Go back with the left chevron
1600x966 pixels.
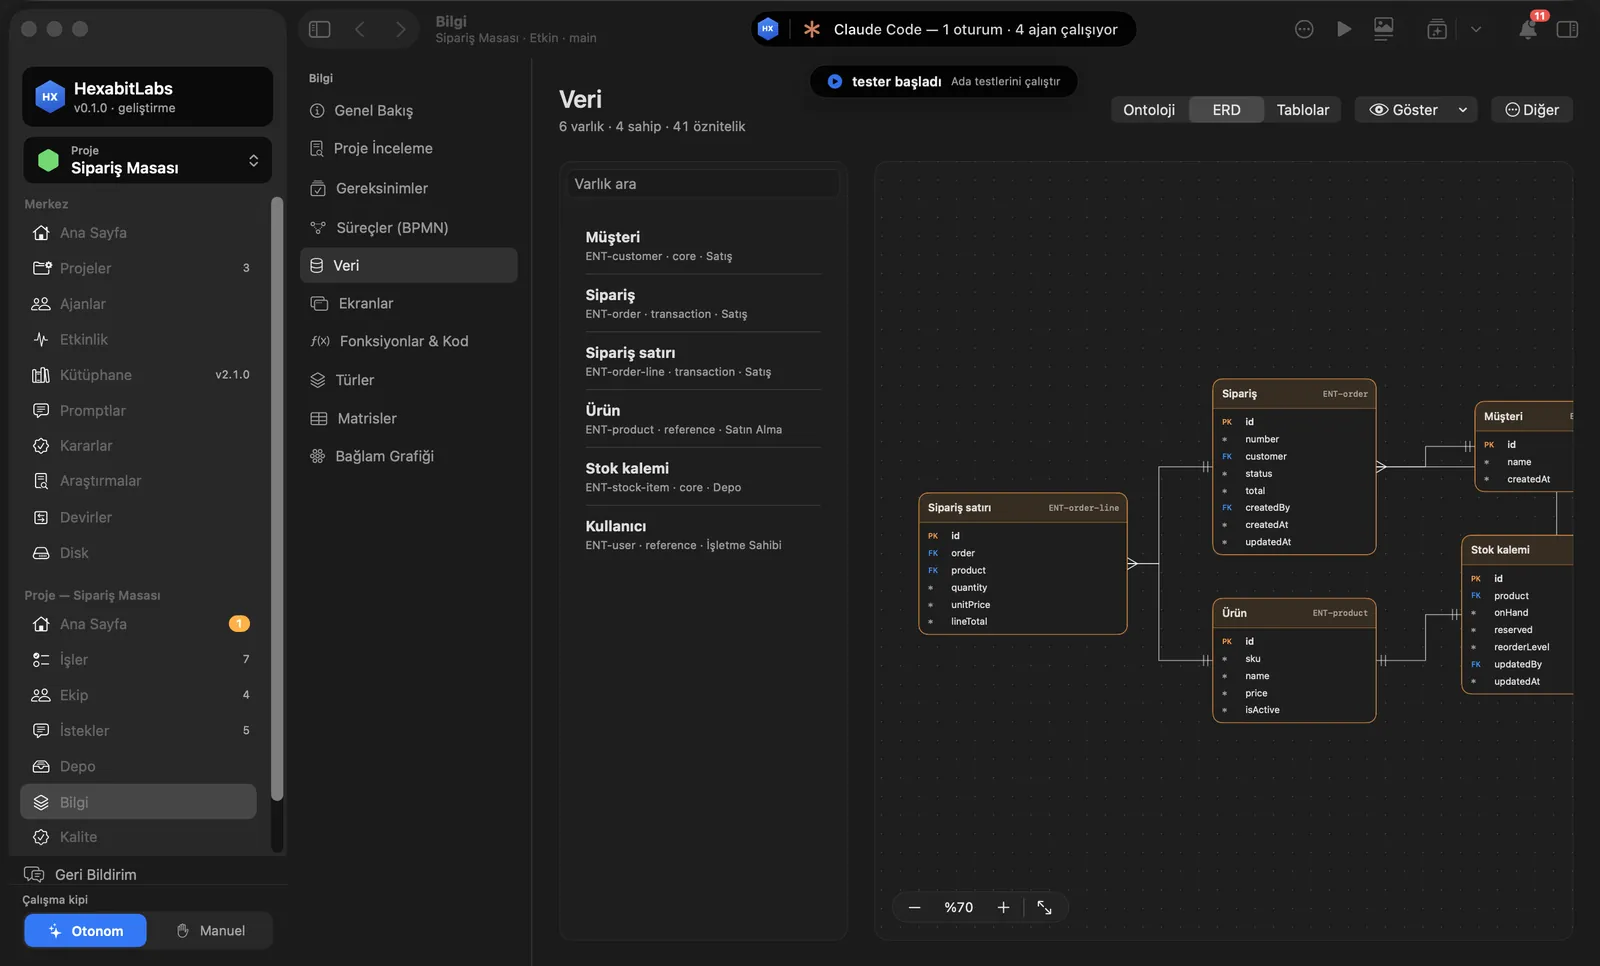pos(360,30)
